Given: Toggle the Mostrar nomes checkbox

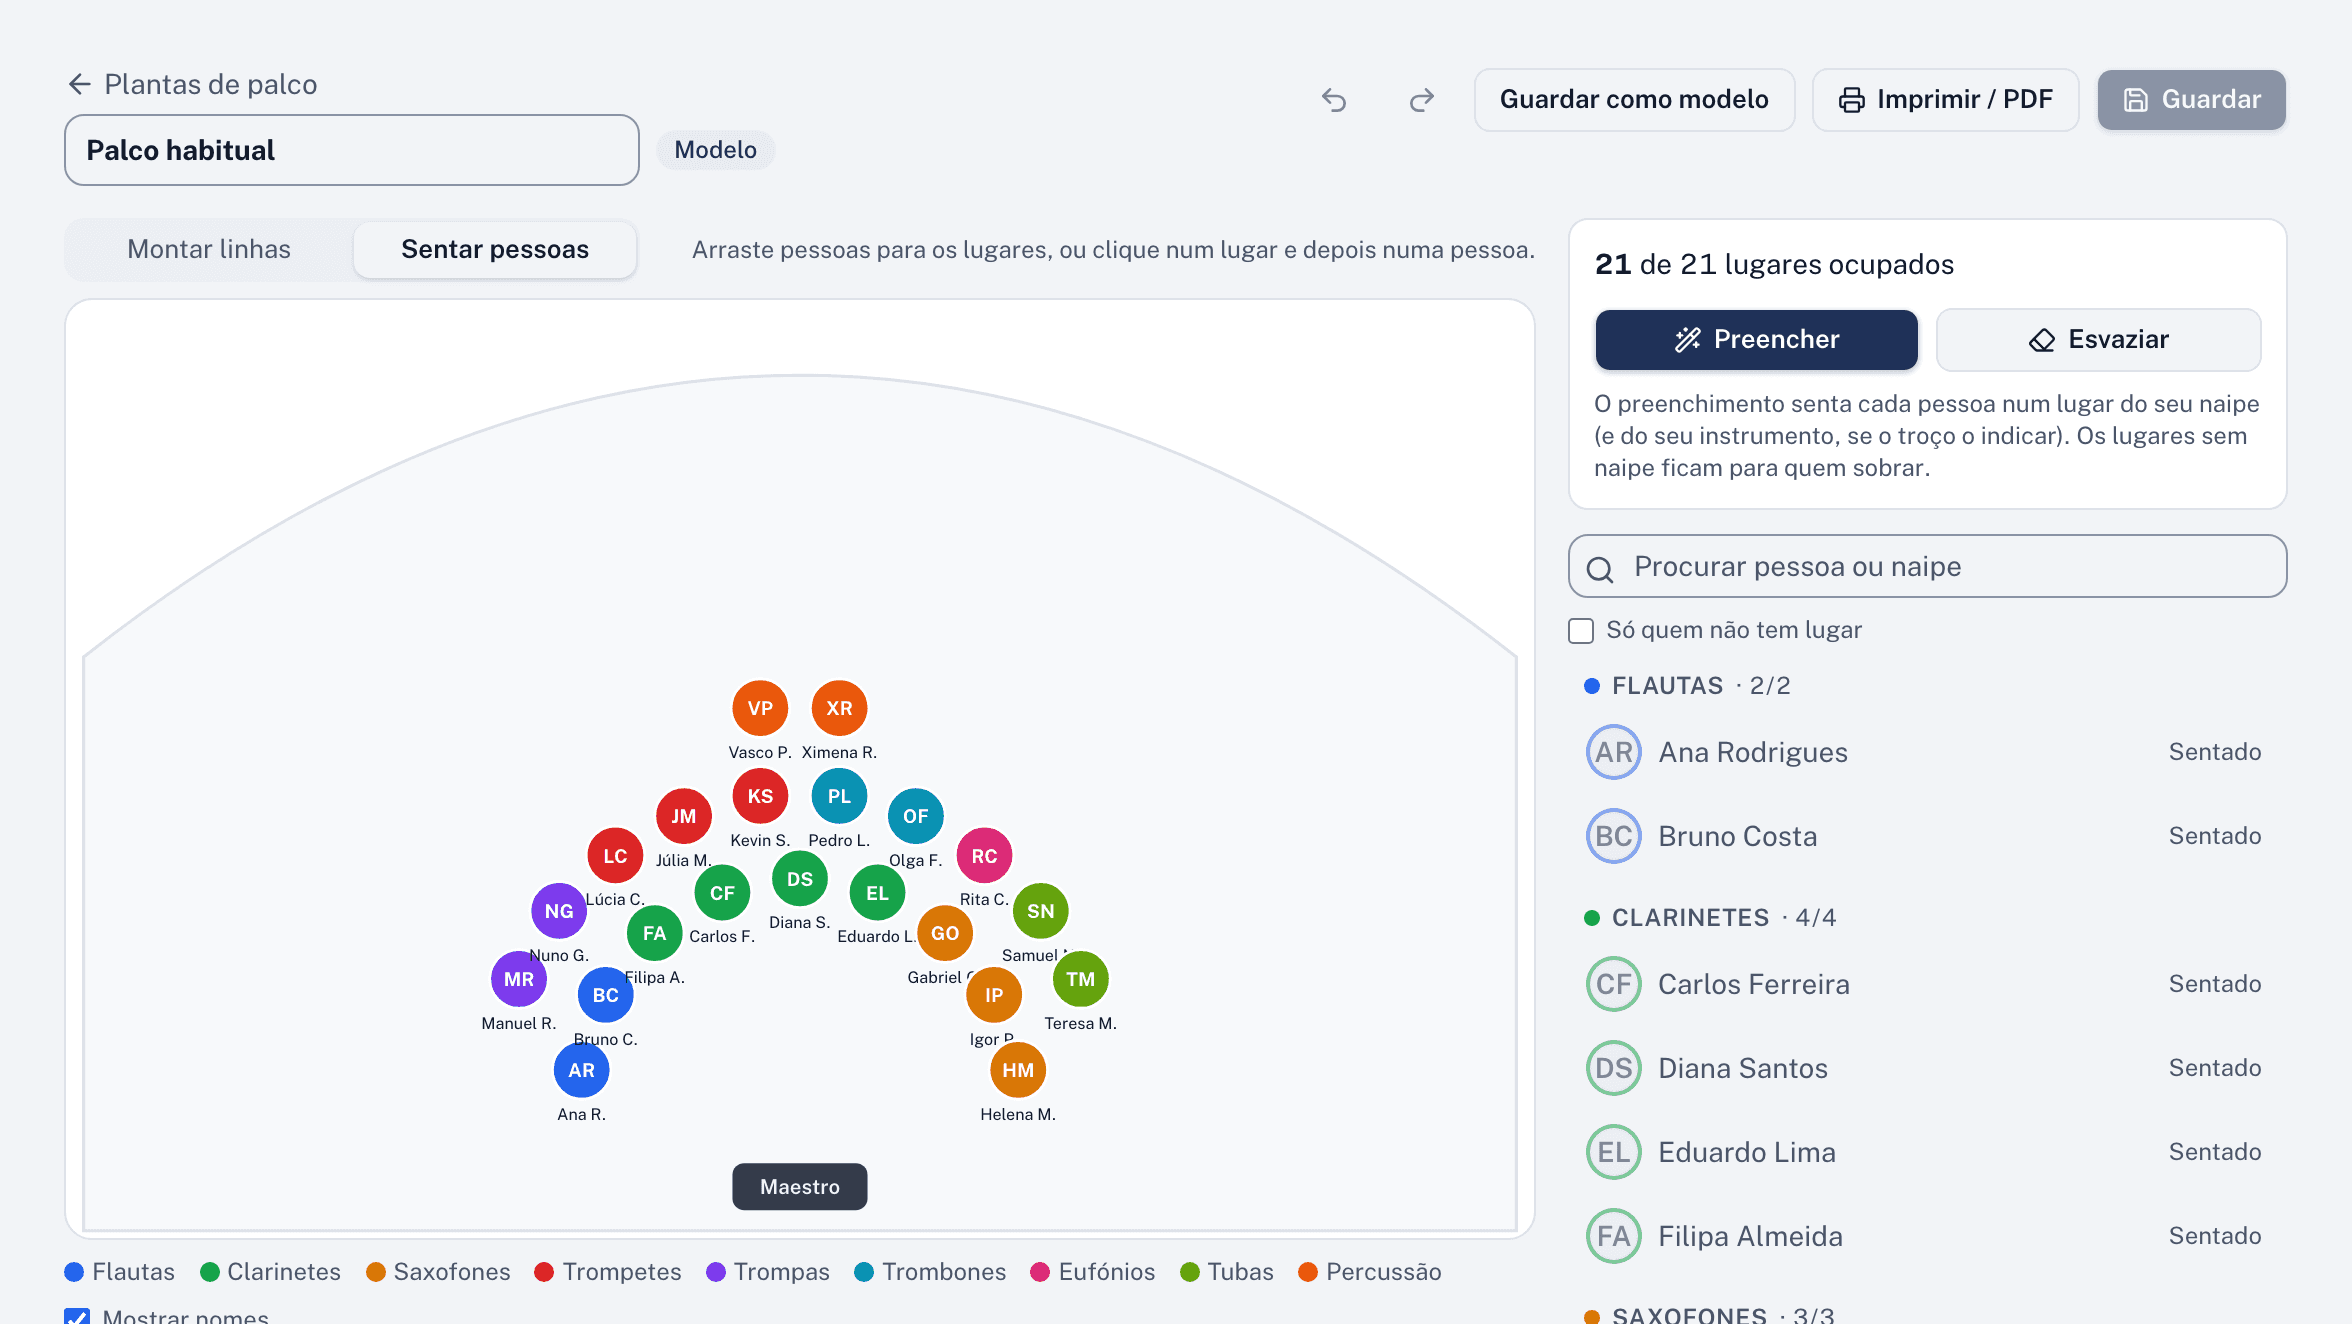Looking at the screenshot, I should click(x=77, y=1316).
